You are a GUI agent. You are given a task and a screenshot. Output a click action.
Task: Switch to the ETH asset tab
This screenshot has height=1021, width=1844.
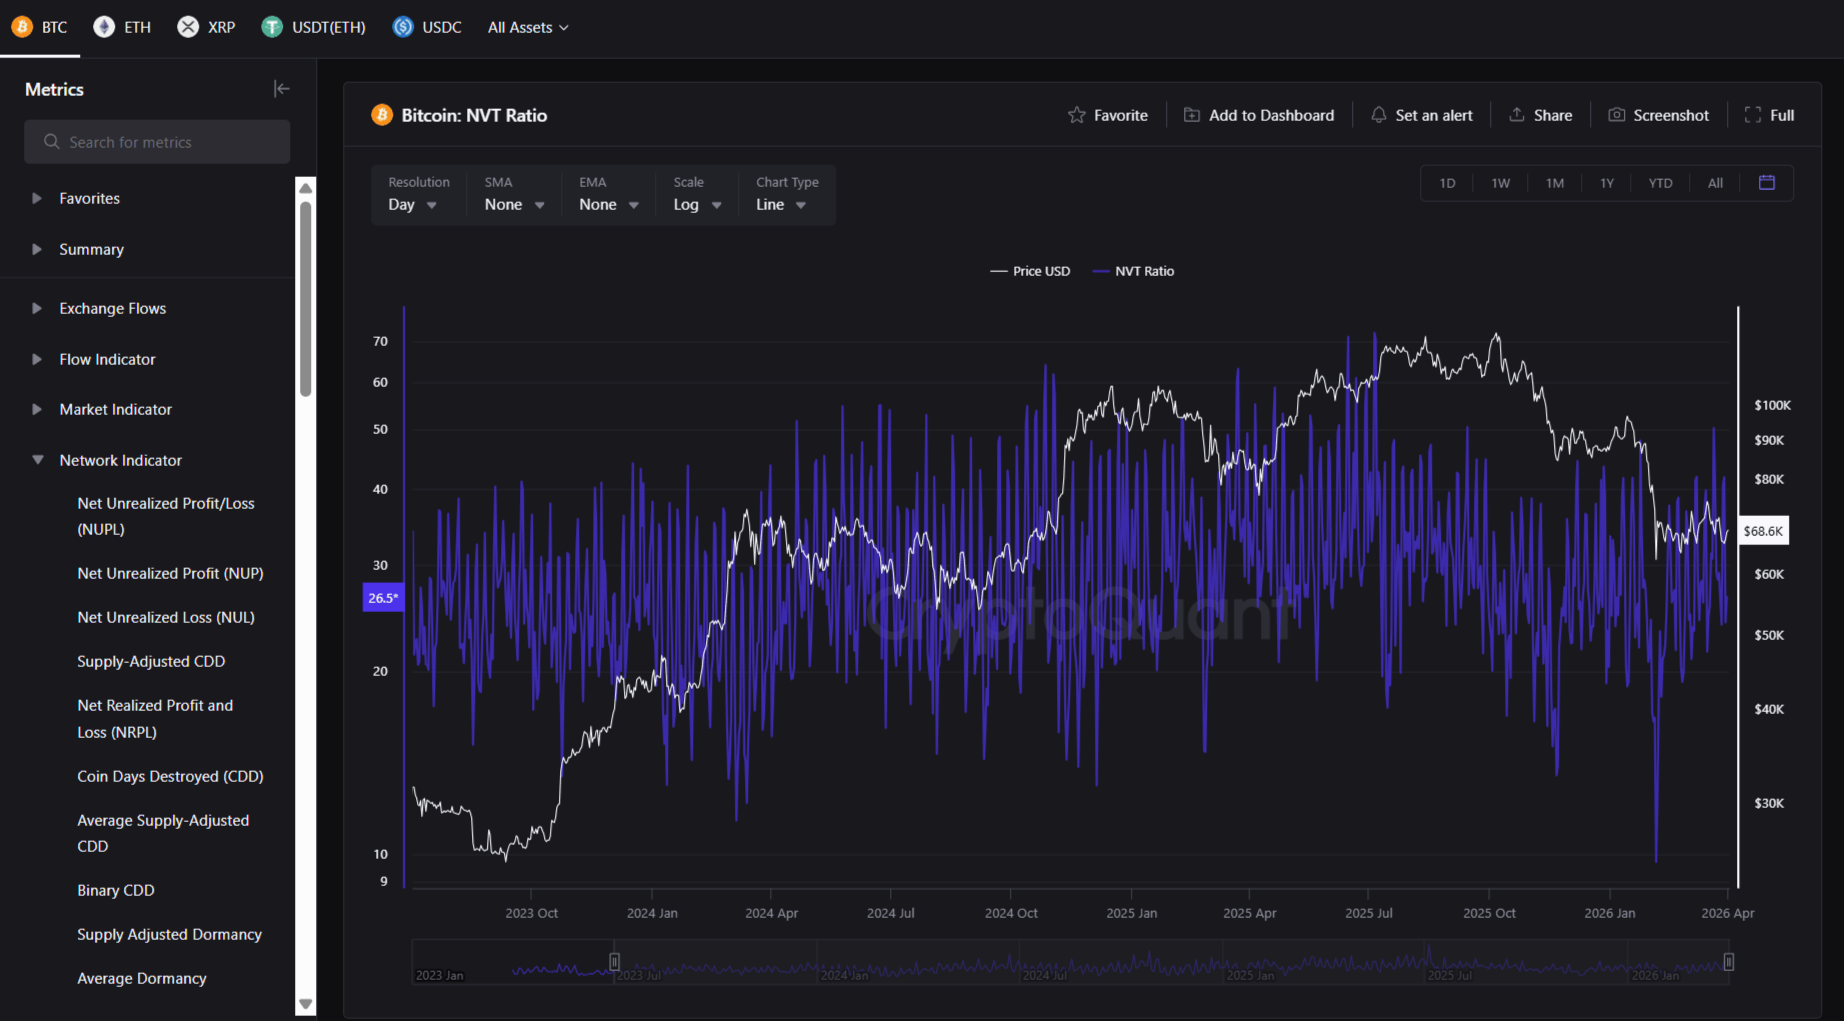(x=123, y=27)
